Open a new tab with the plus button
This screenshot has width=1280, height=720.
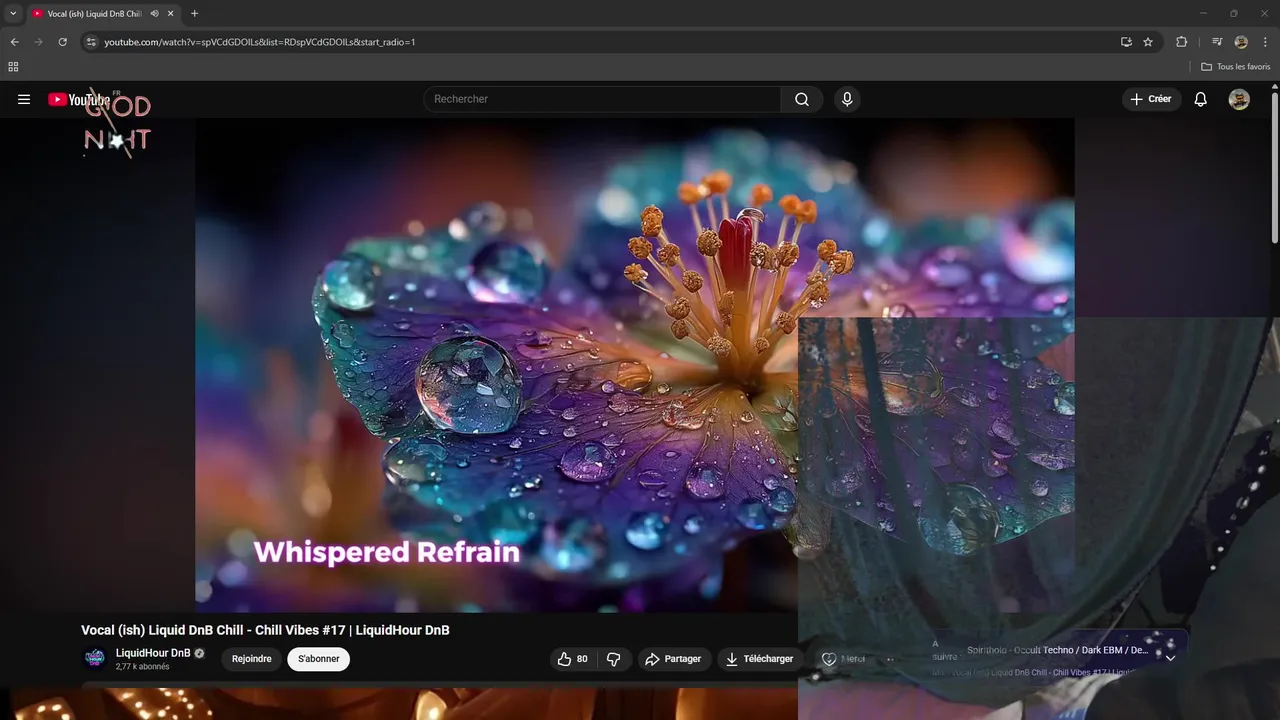[194, 14]
